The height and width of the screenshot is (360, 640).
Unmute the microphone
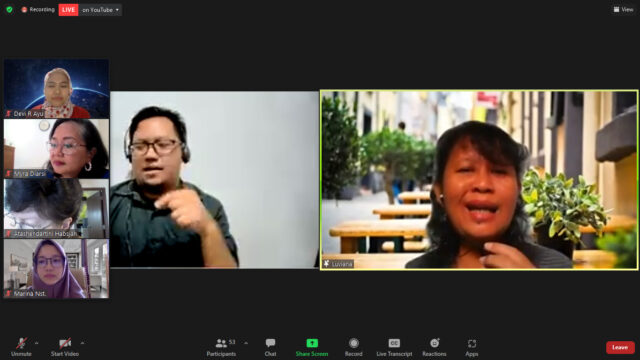(21, 347)
